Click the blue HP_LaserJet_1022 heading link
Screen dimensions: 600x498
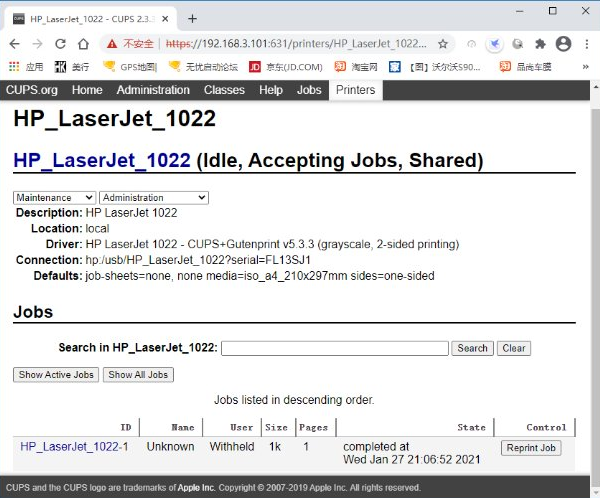click(x=102, y=160)
